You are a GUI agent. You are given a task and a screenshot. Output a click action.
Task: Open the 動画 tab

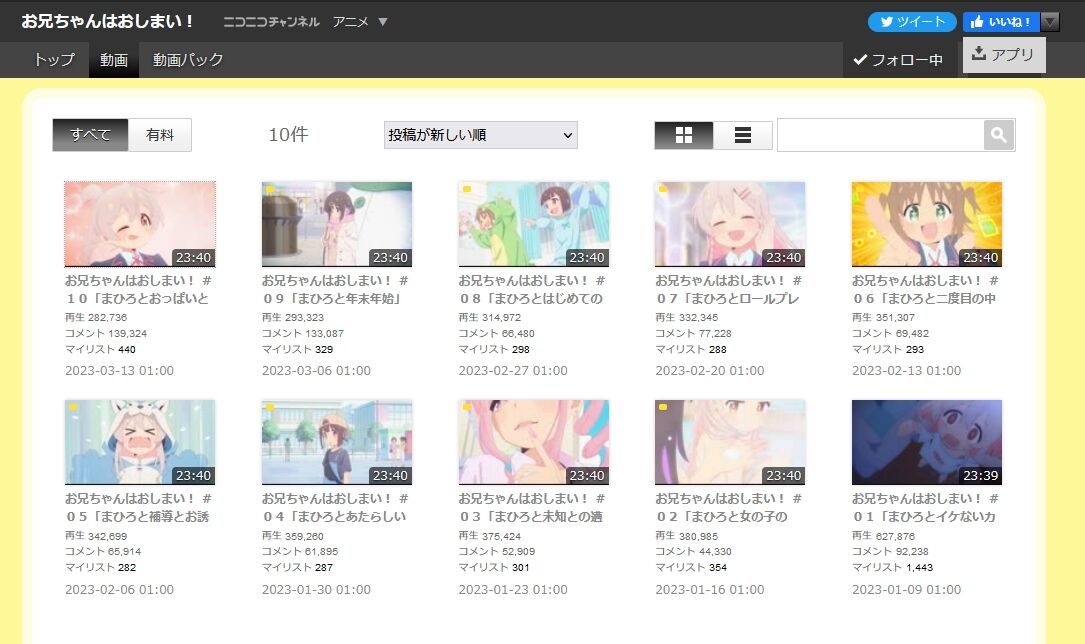click(x=113, y=60)
